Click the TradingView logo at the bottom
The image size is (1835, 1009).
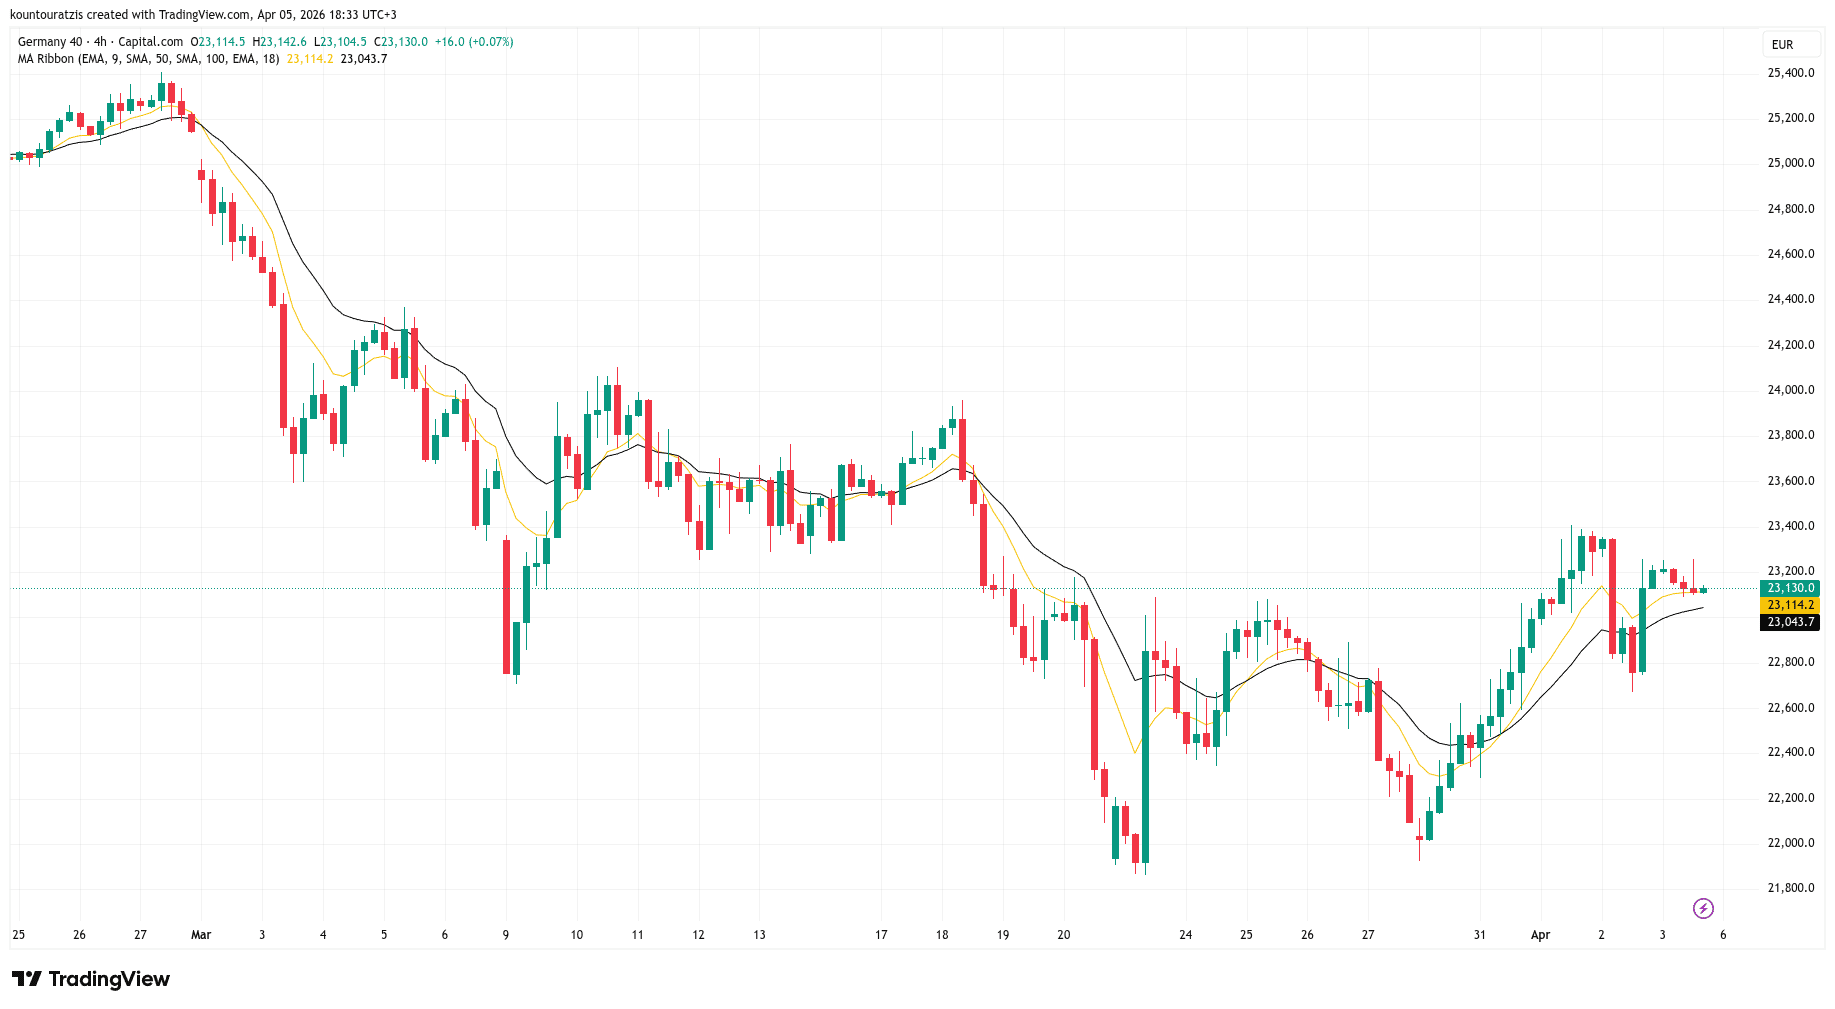pyautogui.click(x=91, y=979)
